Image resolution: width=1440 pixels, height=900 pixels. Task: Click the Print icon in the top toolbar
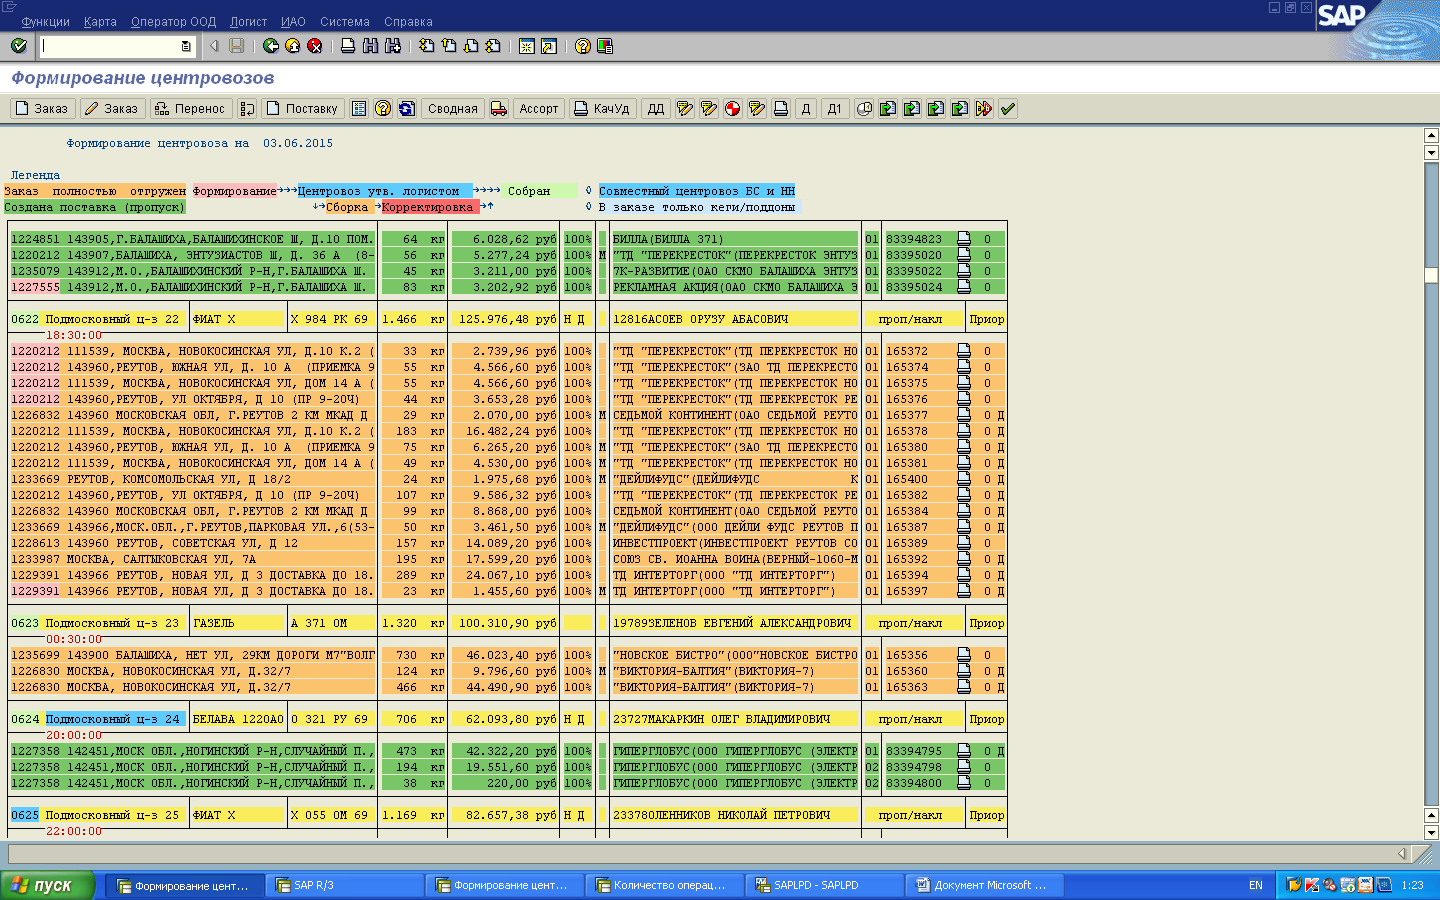coord(347,46)
